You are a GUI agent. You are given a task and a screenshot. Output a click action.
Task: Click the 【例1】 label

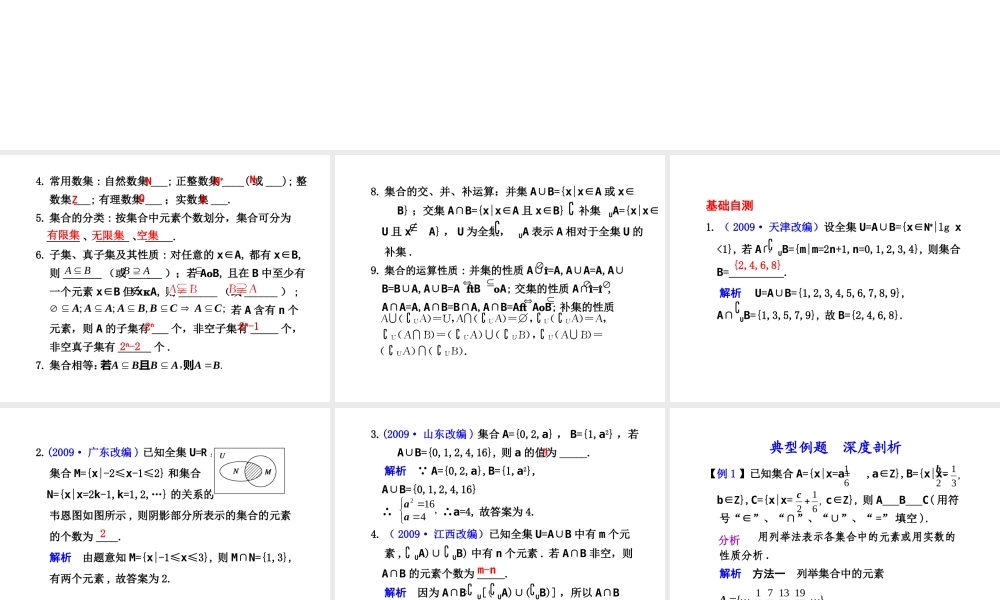click(725, 474)
